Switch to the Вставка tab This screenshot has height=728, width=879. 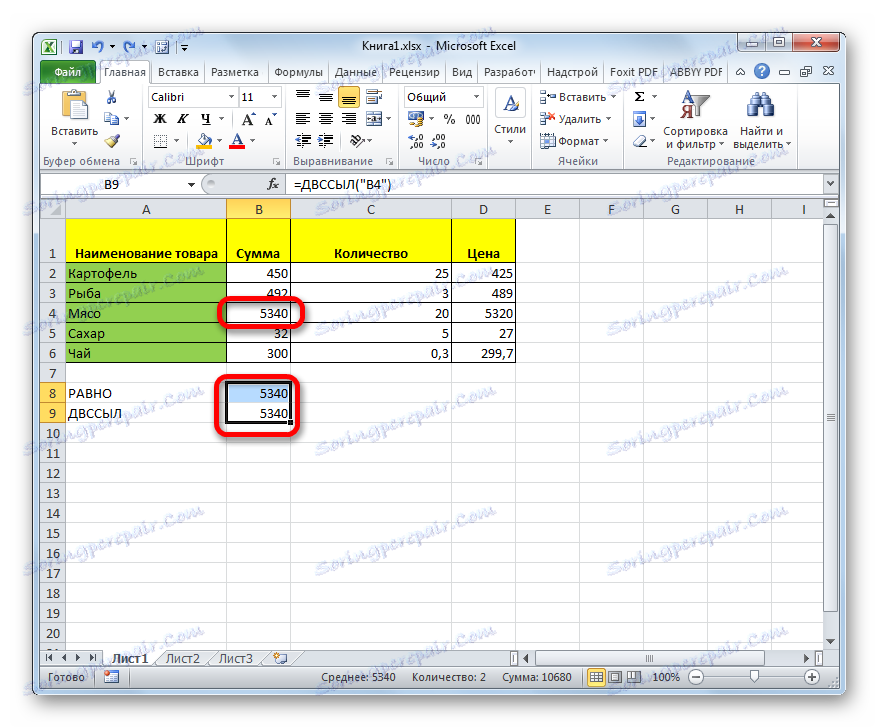pos(178,72)
